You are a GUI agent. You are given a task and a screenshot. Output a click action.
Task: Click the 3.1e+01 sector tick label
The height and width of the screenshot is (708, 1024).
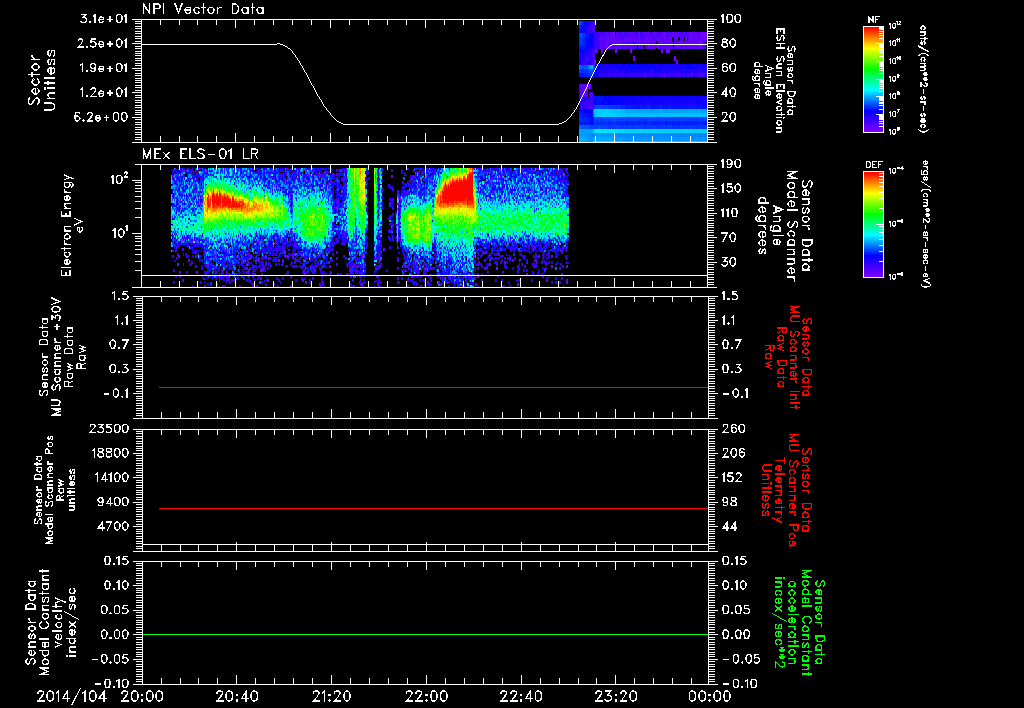pos(103,19)
